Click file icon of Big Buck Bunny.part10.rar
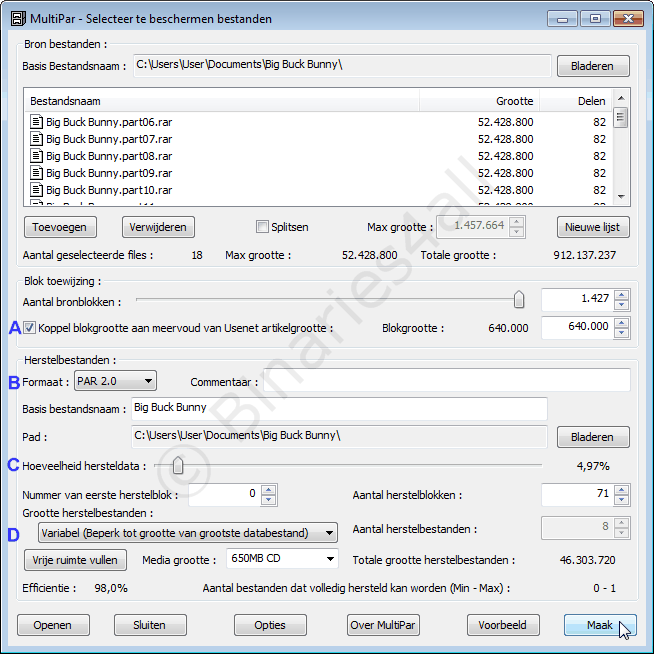The image size is (654, 654). (37, 190)
